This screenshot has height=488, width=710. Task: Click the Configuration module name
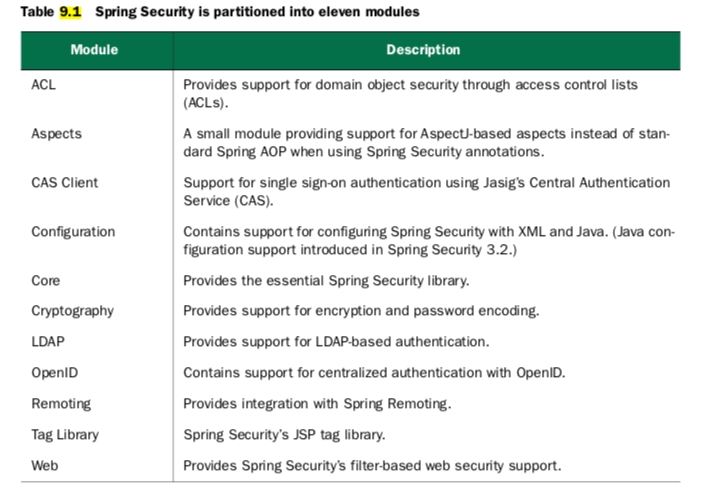tap(73, 231)
